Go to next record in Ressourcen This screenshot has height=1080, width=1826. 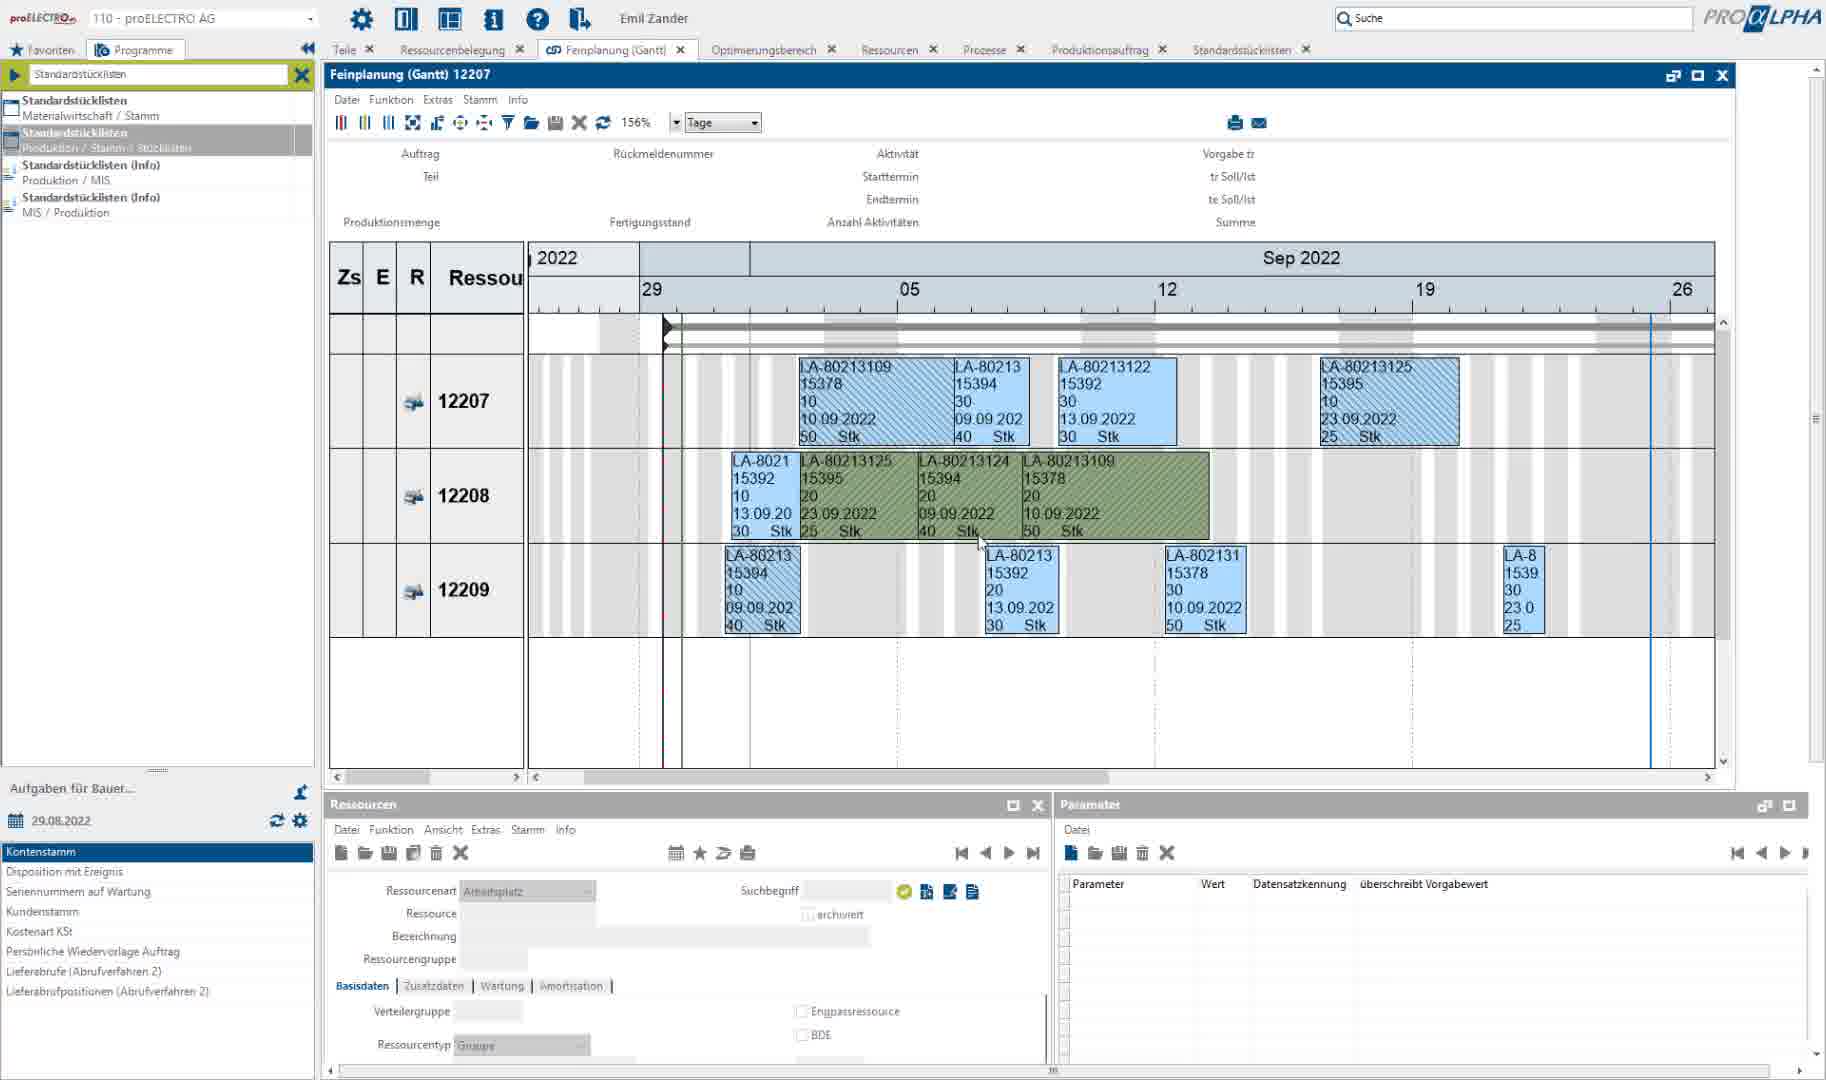click(x=1009, y=853)
